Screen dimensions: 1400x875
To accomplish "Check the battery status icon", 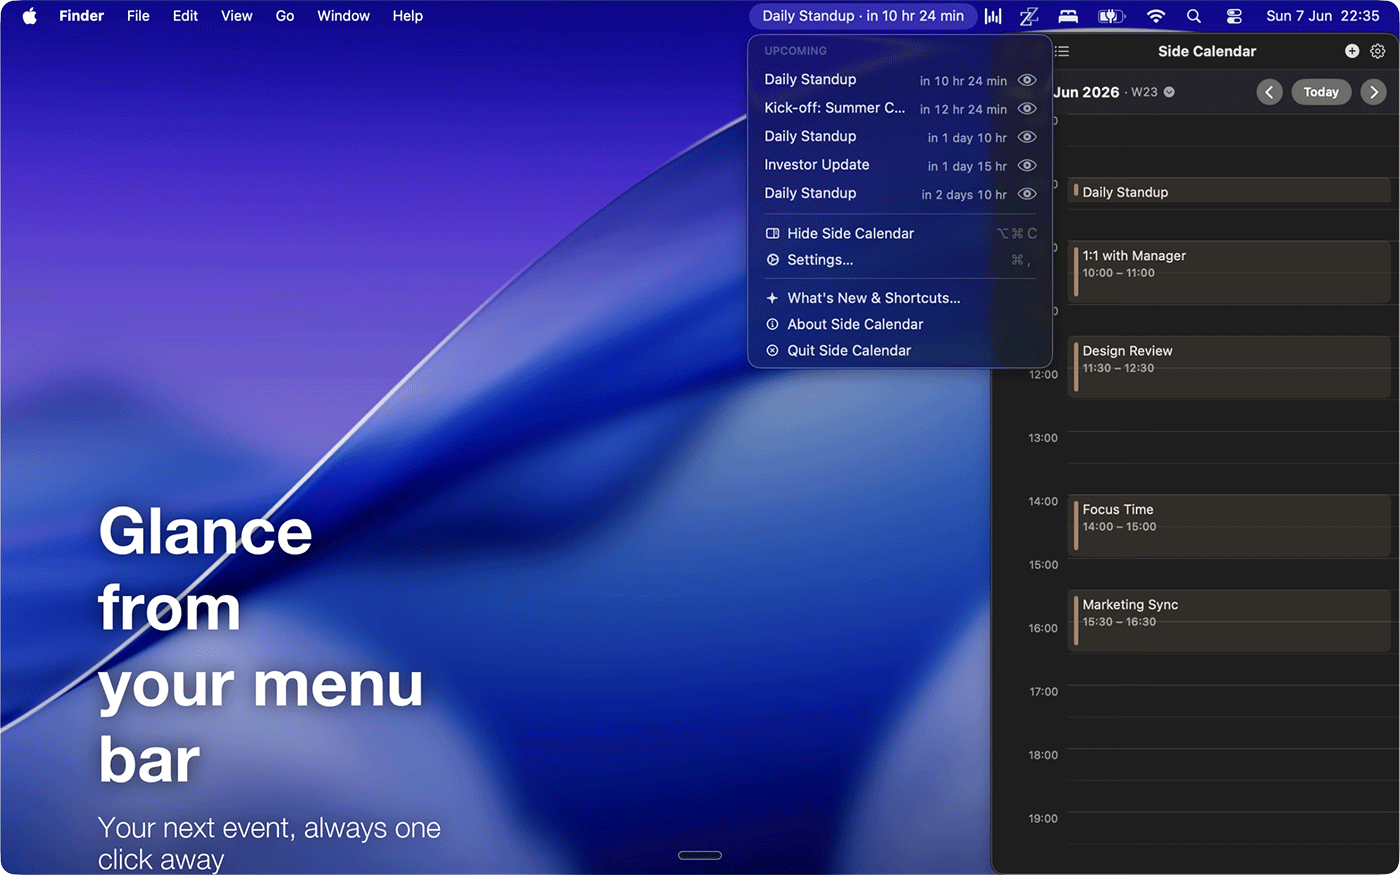I will pos(1111,16).
